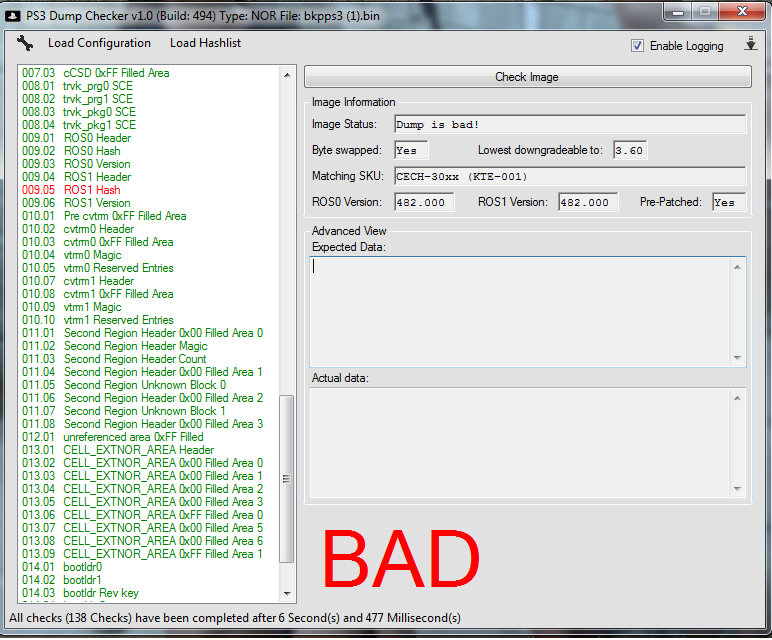This screenshot has width=772, height=640.
Task: Click checklist scrollbar down arrow
Action: tap(287, 594)
